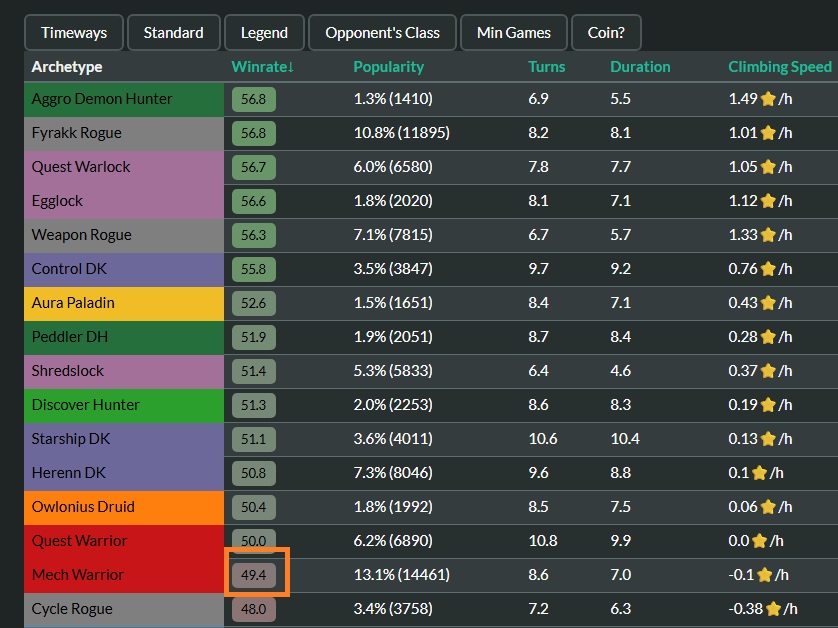Open the Min Games dropdown

click(514, 33)
